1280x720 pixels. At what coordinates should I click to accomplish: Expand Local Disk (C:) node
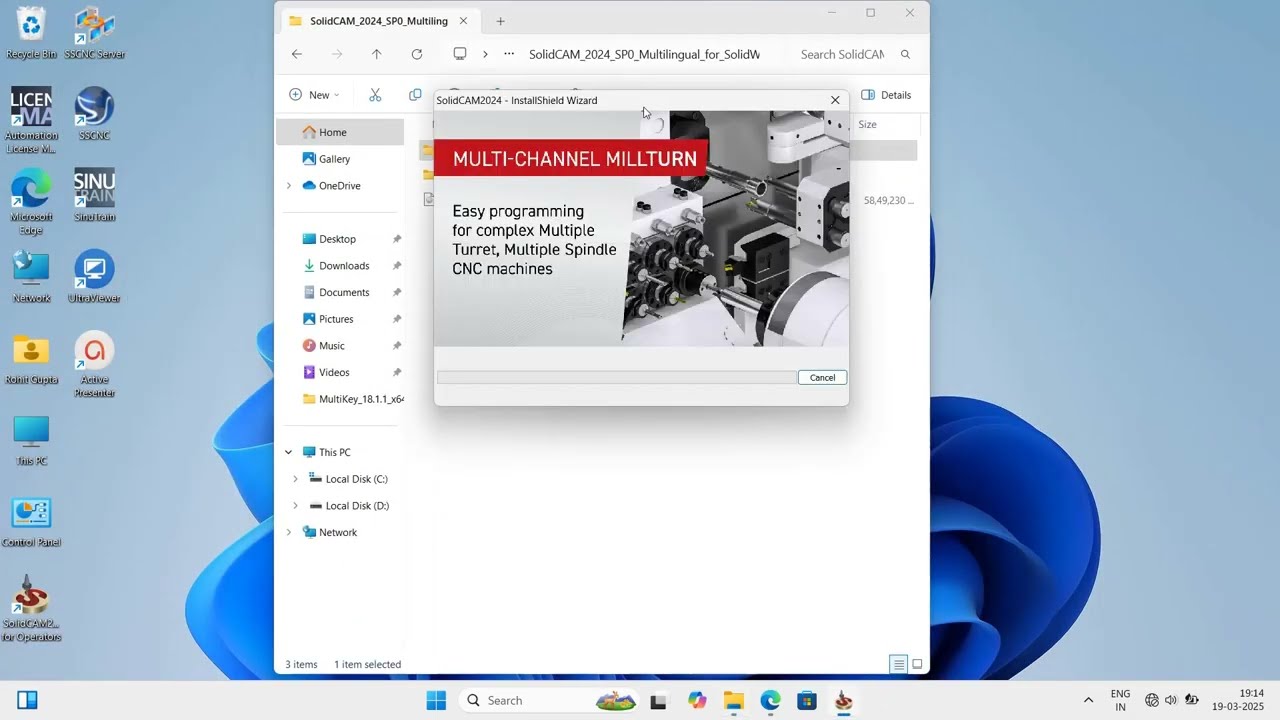295,479
